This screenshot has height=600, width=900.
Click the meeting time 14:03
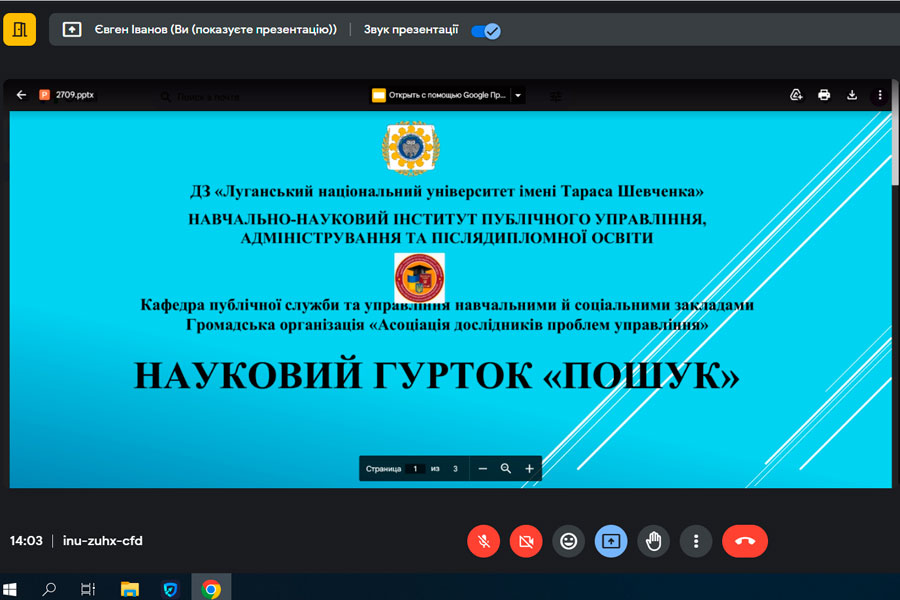(26, 541)
